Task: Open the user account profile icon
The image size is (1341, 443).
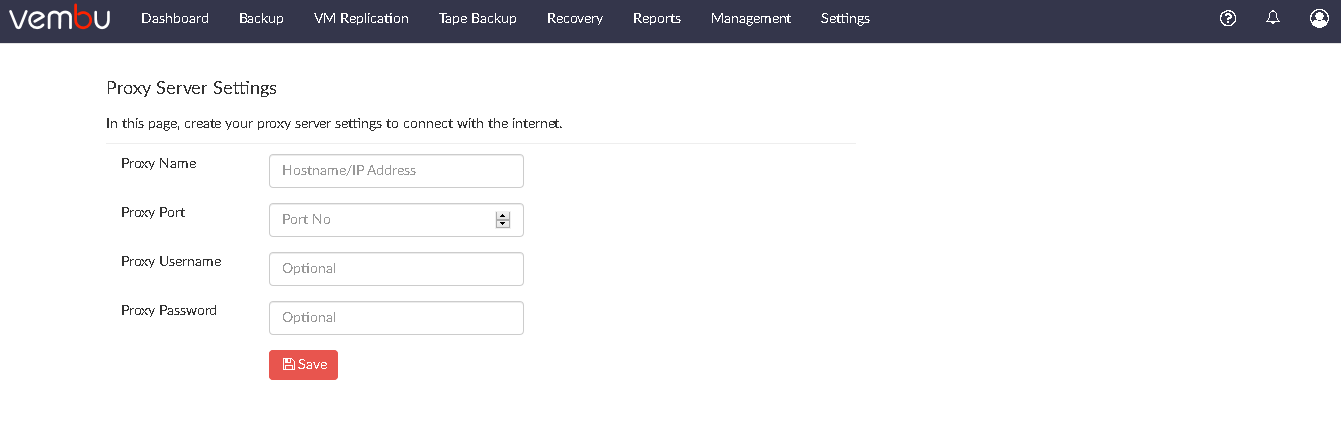Action: pos(1319,18)
